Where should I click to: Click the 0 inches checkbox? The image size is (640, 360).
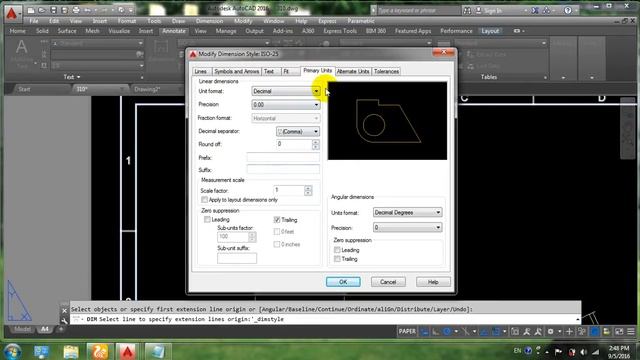(x=277, y=244)
